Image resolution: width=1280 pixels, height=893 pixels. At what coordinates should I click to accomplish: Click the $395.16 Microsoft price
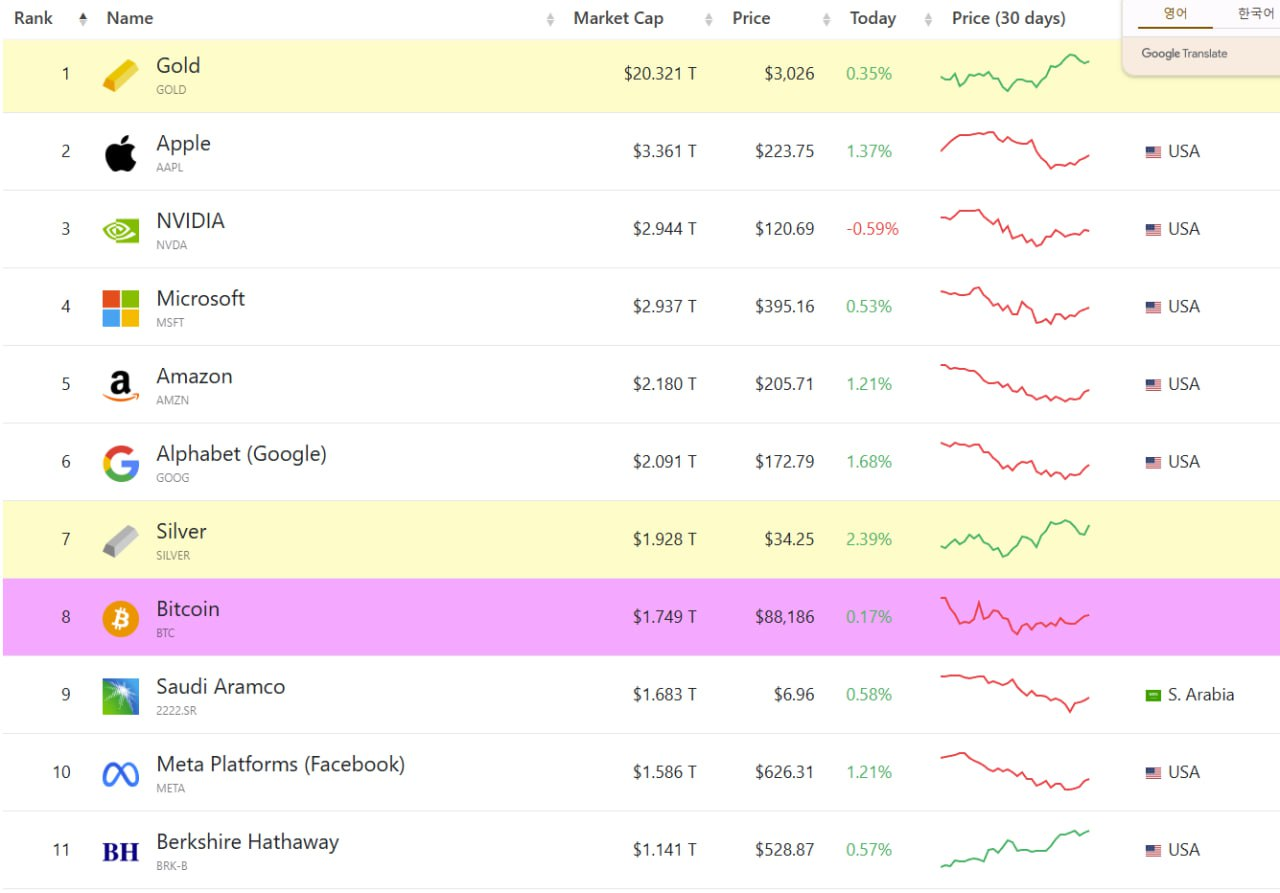pos(784,306)
